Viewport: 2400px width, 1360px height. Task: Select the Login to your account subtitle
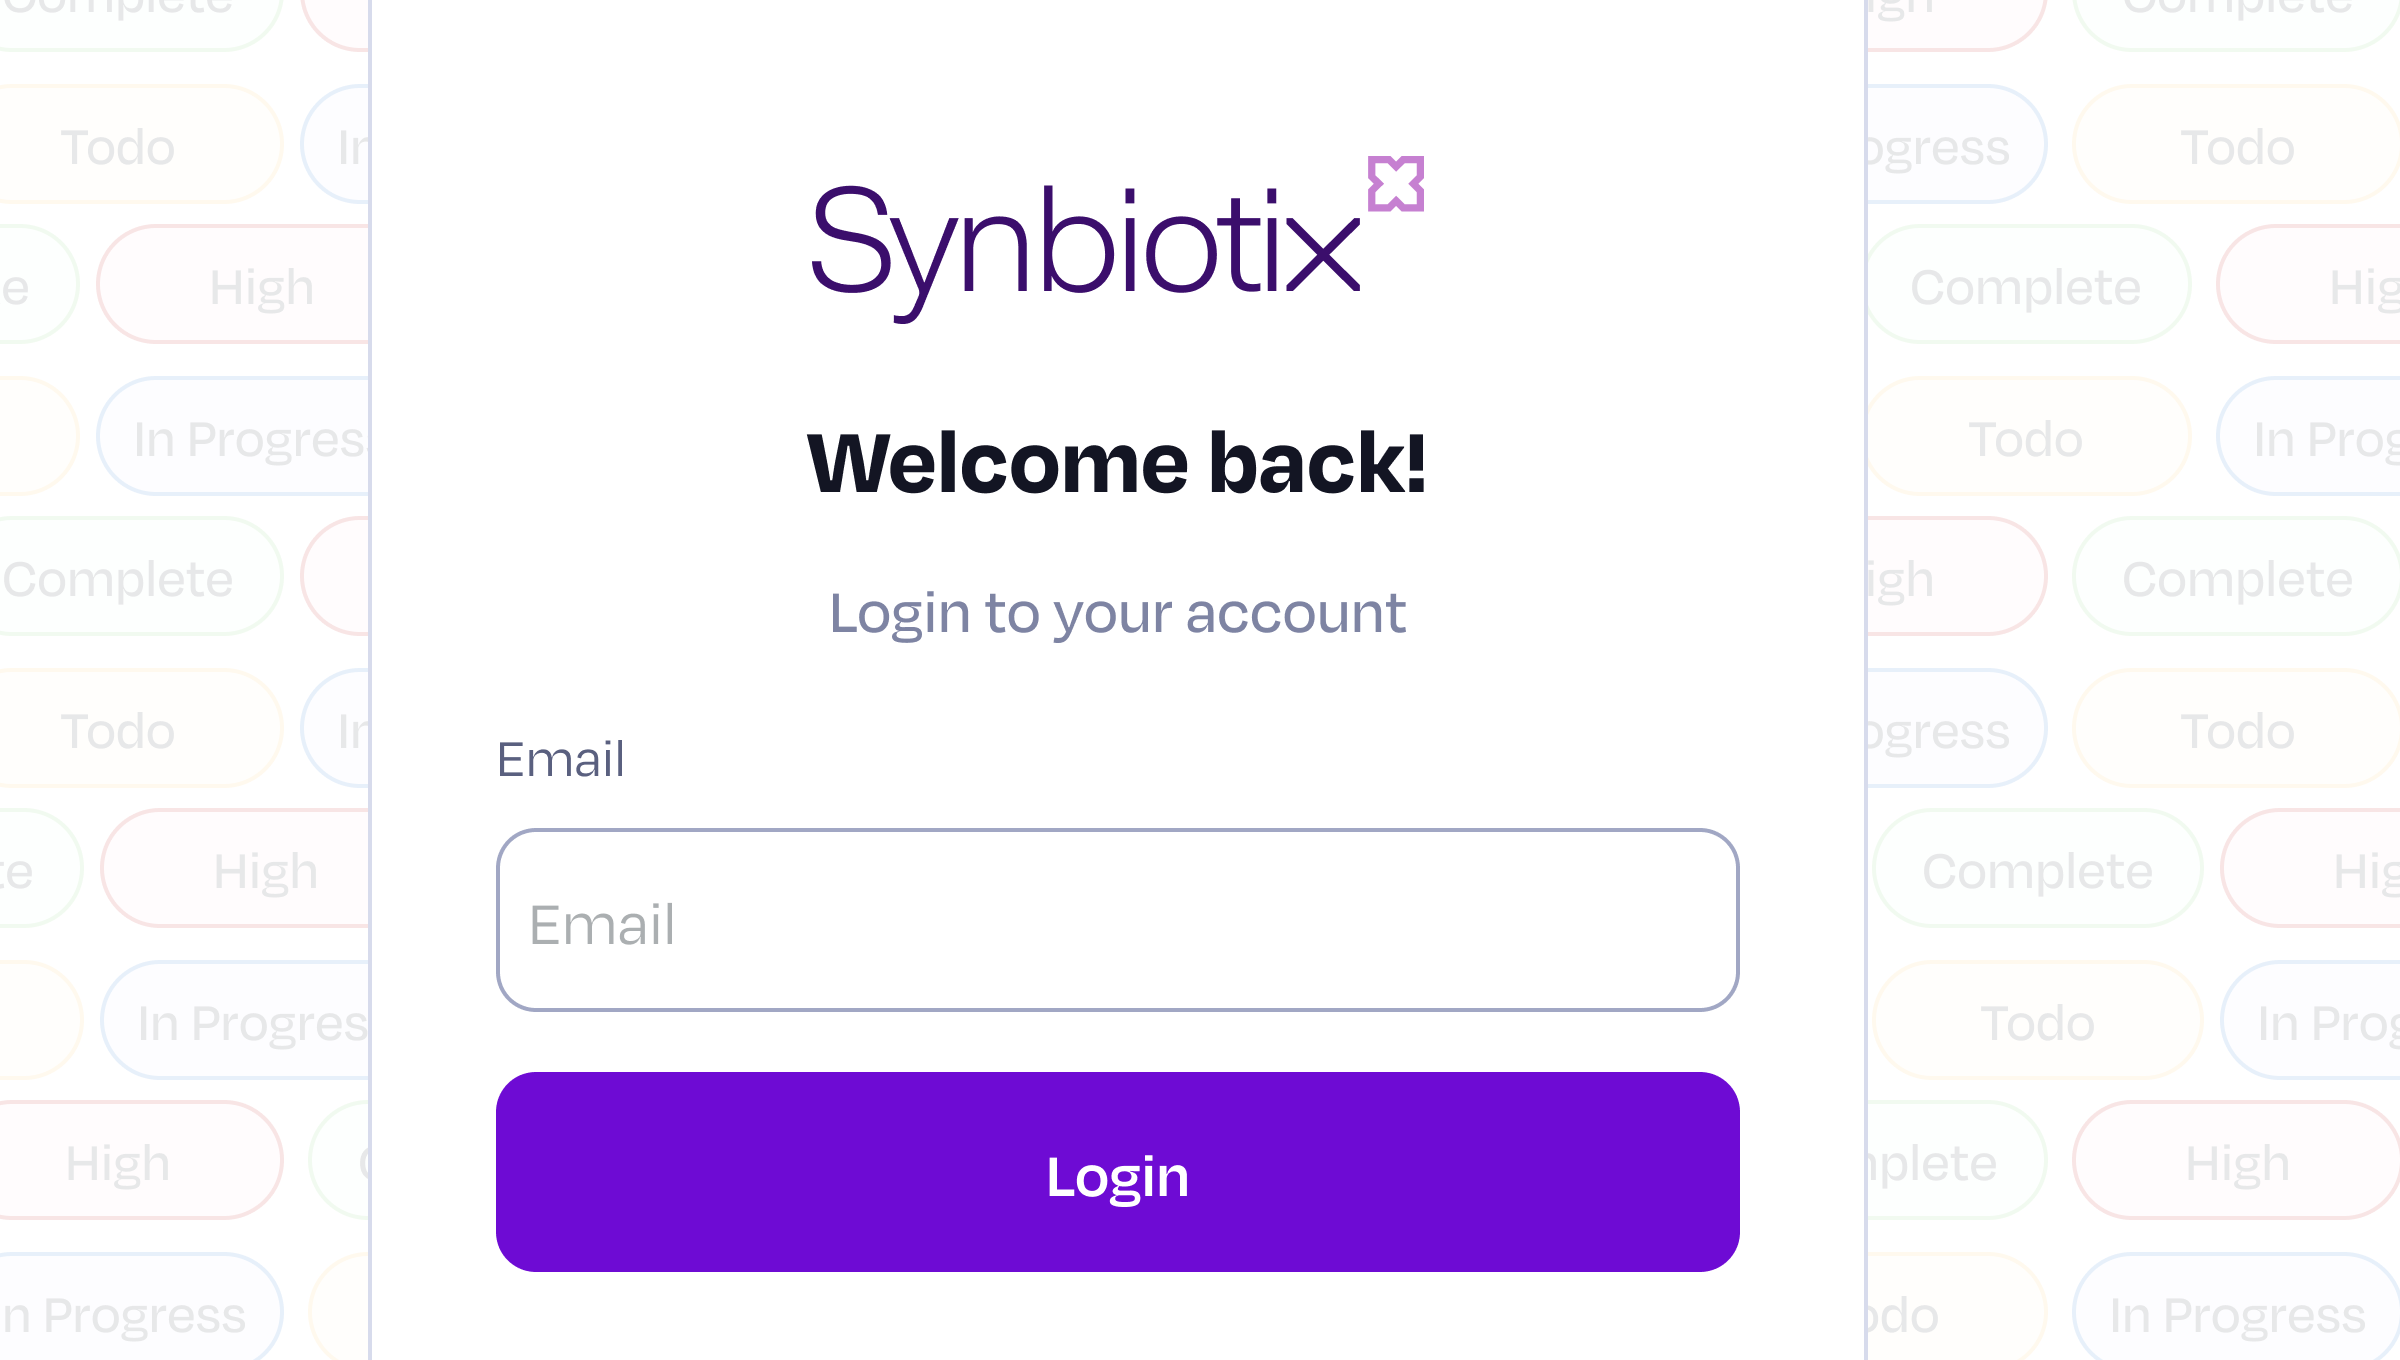(1119, 613)
